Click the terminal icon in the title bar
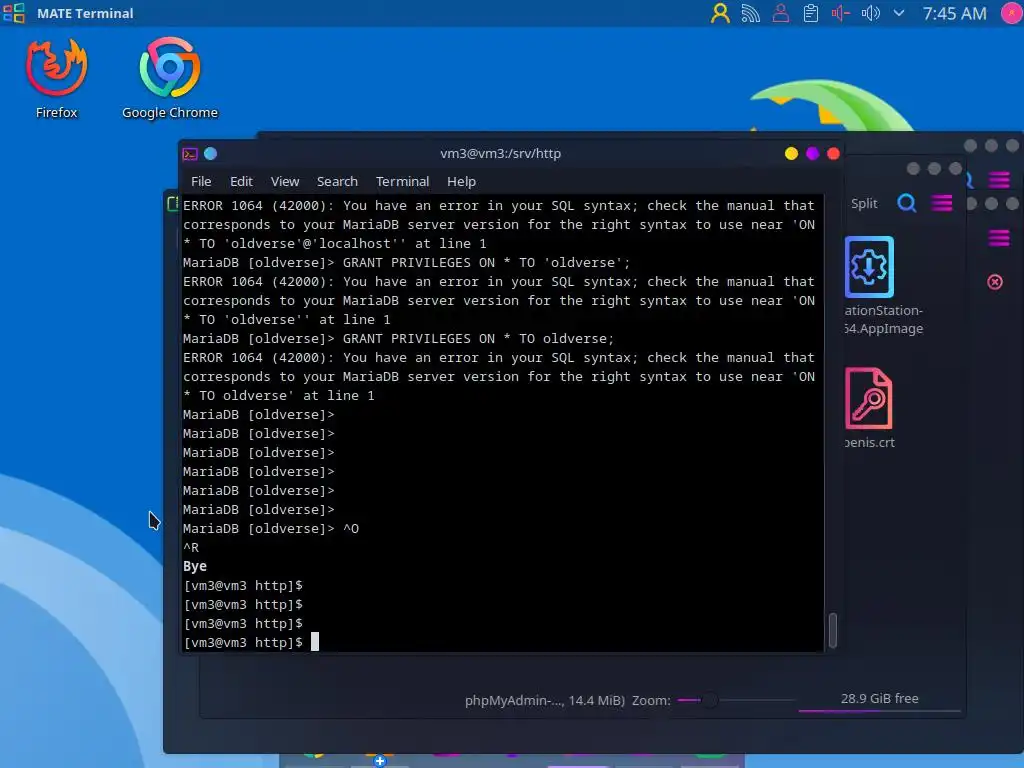The image size is (1024, 768). pos(190,154)
